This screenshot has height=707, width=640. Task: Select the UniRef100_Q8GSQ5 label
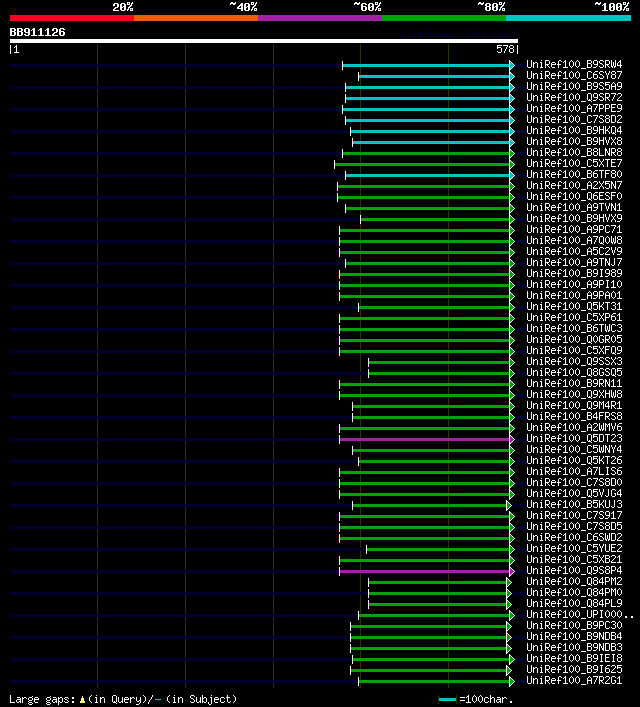point(574,372)
